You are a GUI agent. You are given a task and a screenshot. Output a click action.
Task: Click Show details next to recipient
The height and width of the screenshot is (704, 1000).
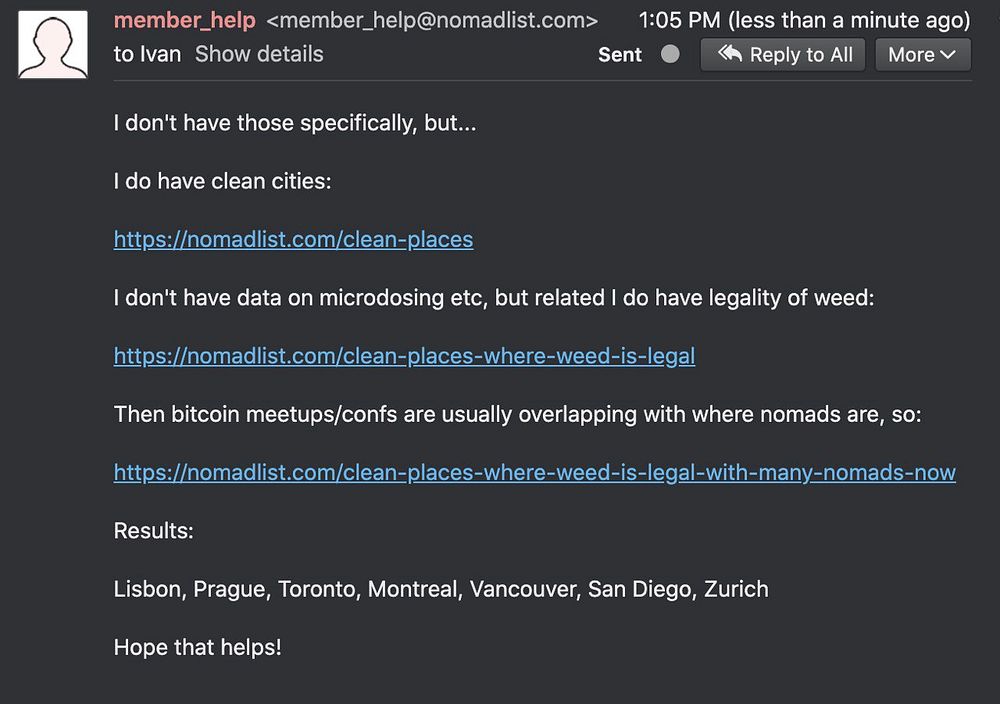click(x=259, y=54)
